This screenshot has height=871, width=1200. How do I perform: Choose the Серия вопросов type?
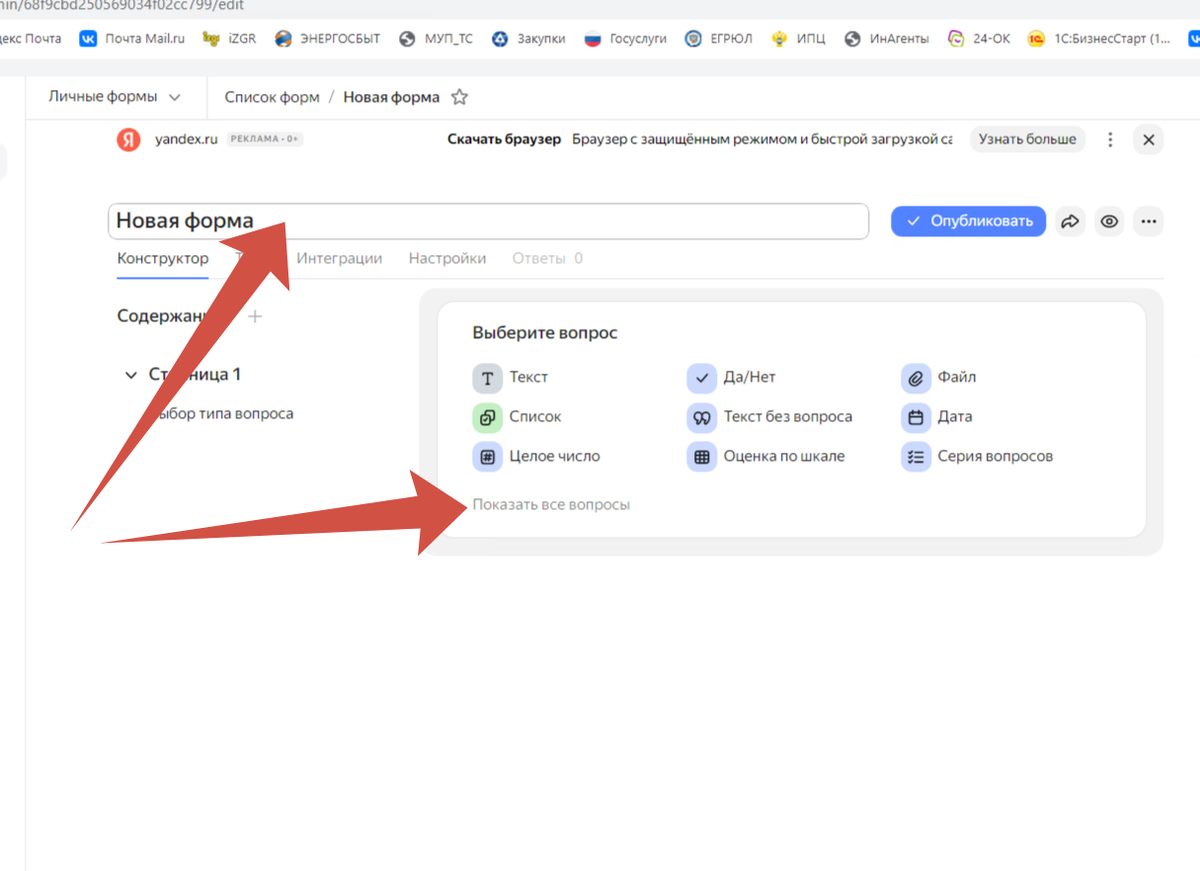tap(977, 456)
